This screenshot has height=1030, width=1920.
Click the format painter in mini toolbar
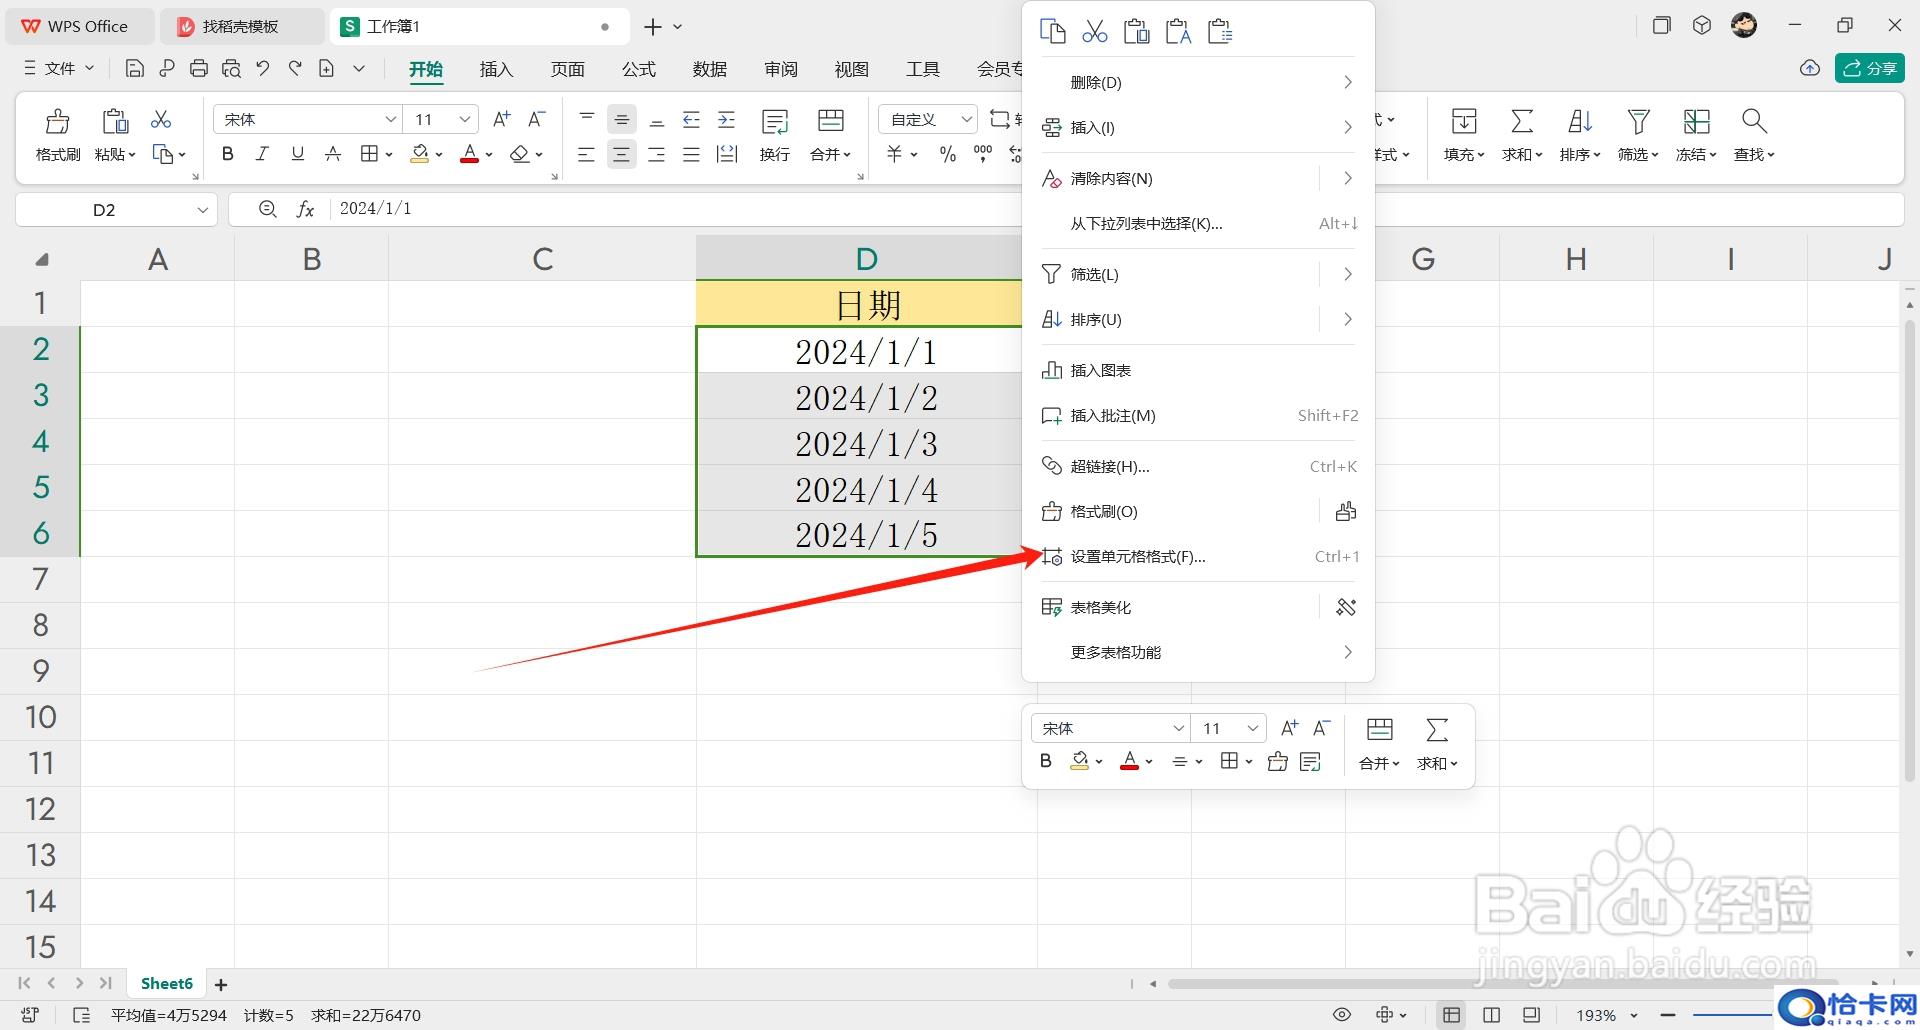point(1277,762)
